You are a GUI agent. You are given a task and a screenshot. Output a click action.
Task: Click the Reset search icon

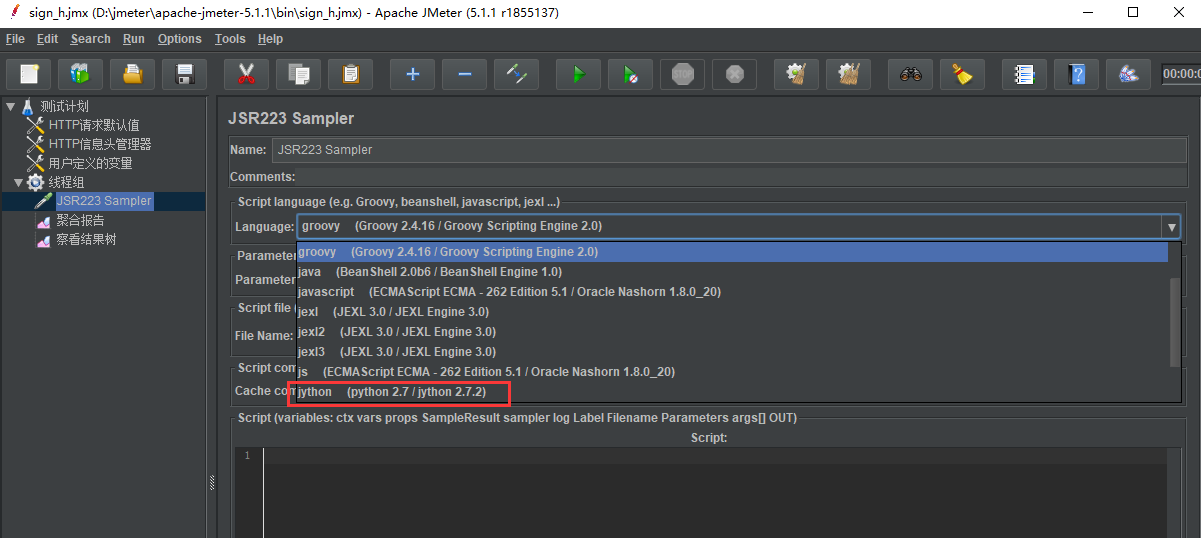[x=962, y=74]
